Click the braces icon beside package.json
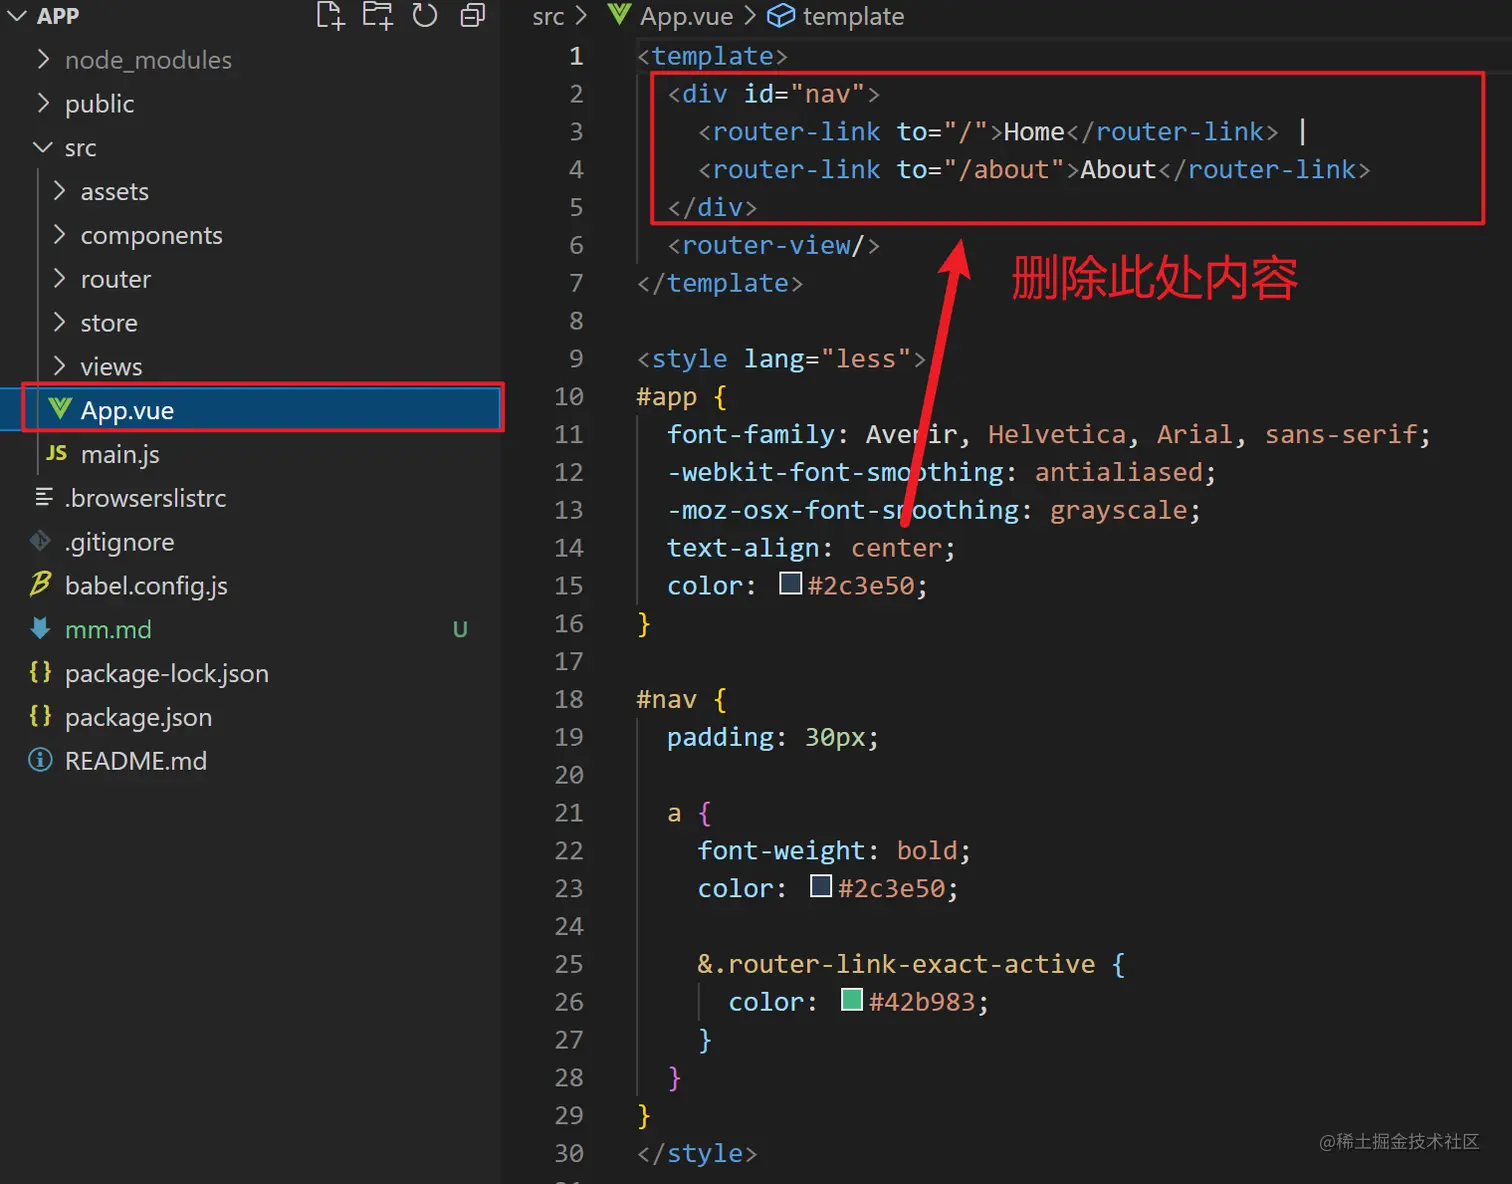The image size is (1512, 1184). 40,716
